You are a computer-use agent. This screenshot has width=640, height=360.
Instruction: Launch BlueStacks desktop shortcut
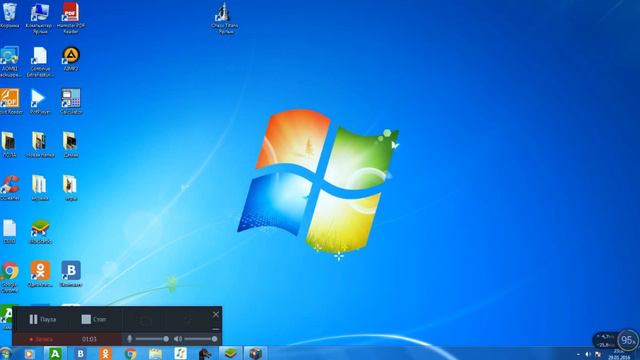(40, 232)
